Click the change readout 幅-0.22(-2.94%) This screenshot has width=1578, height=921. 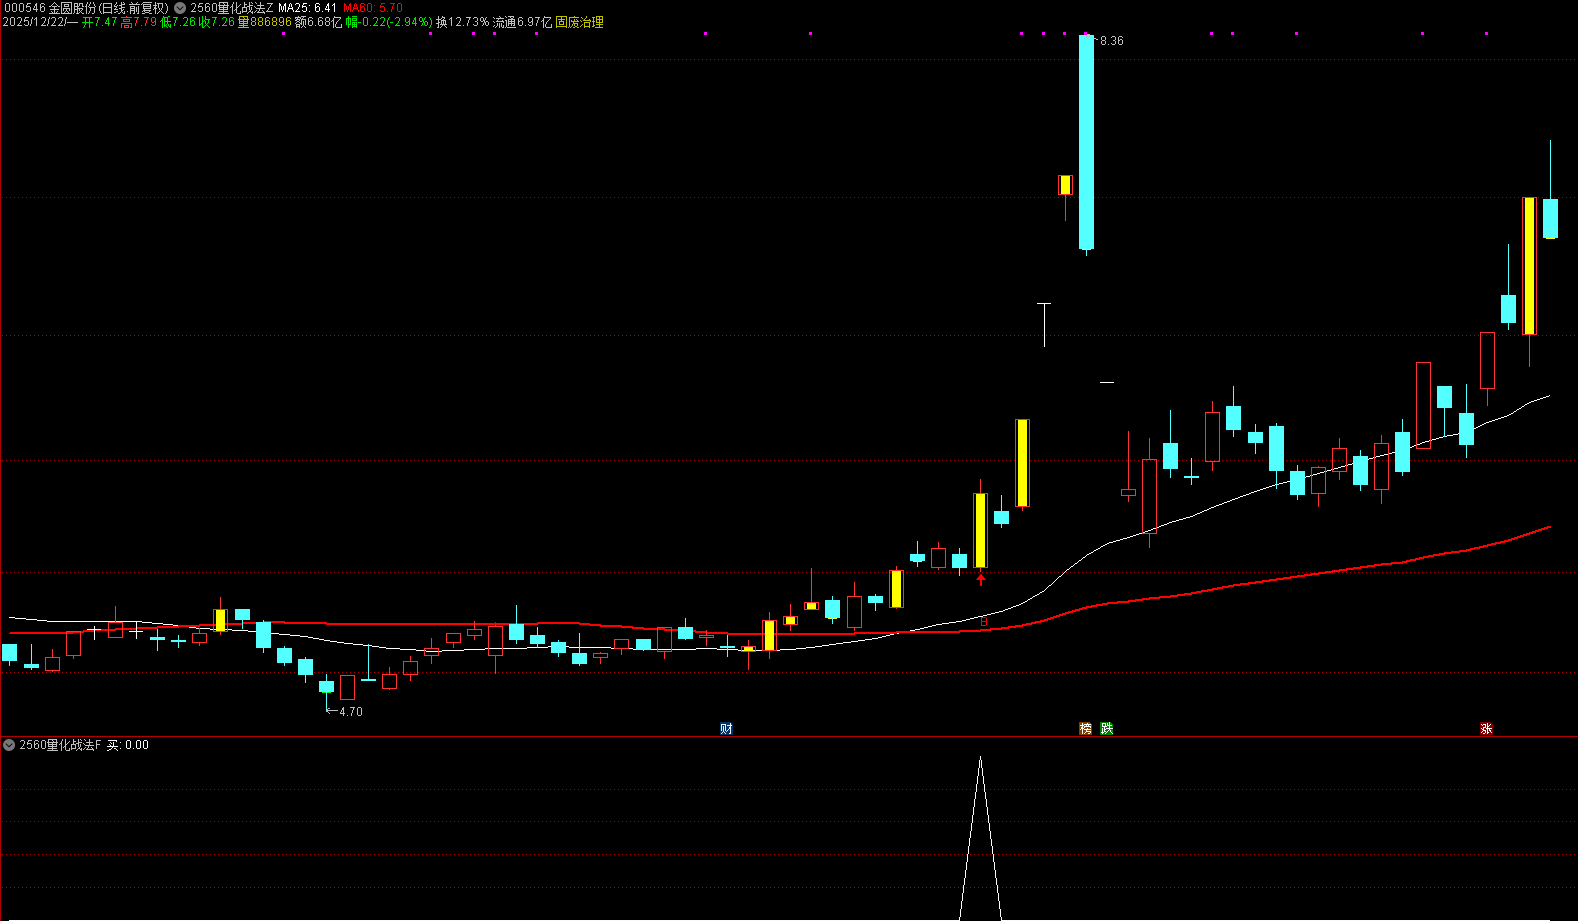coord(389,22)
